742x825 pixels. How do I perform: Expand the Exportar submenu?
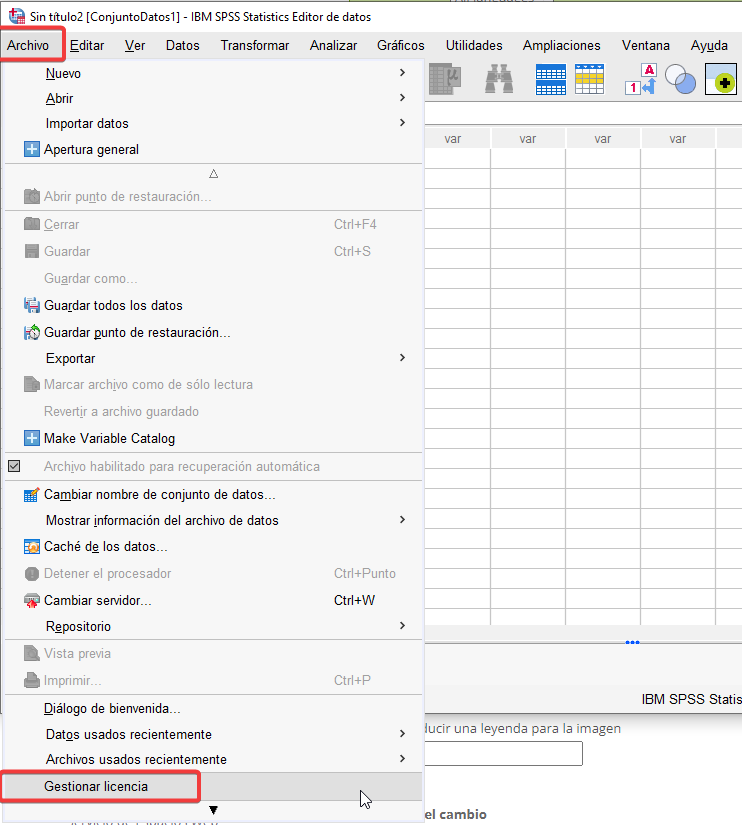(x=71, y=358)
